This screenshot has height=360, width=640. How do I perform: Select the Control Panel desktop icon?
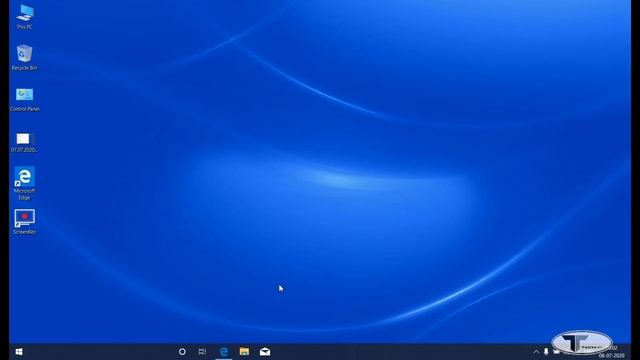click(24, 99)
